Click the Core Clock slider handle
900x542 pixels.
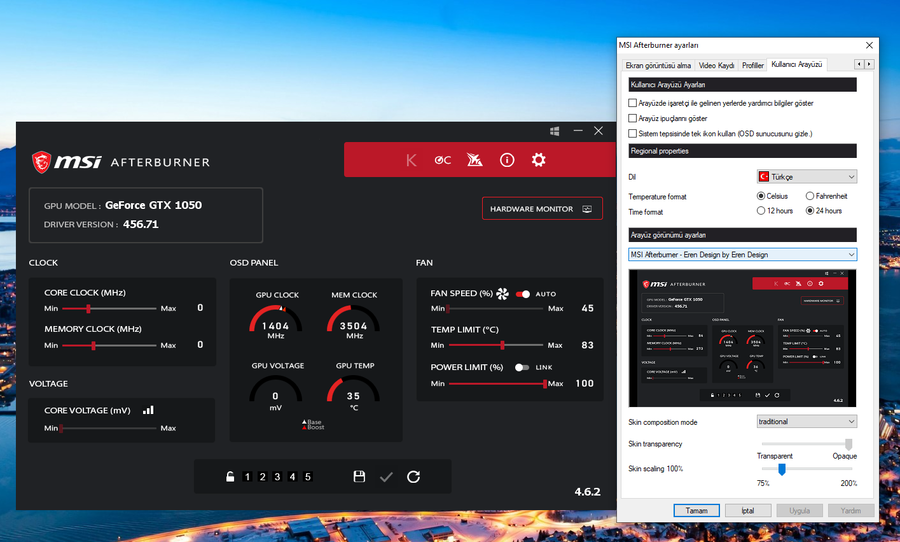[x=88, y=308]
